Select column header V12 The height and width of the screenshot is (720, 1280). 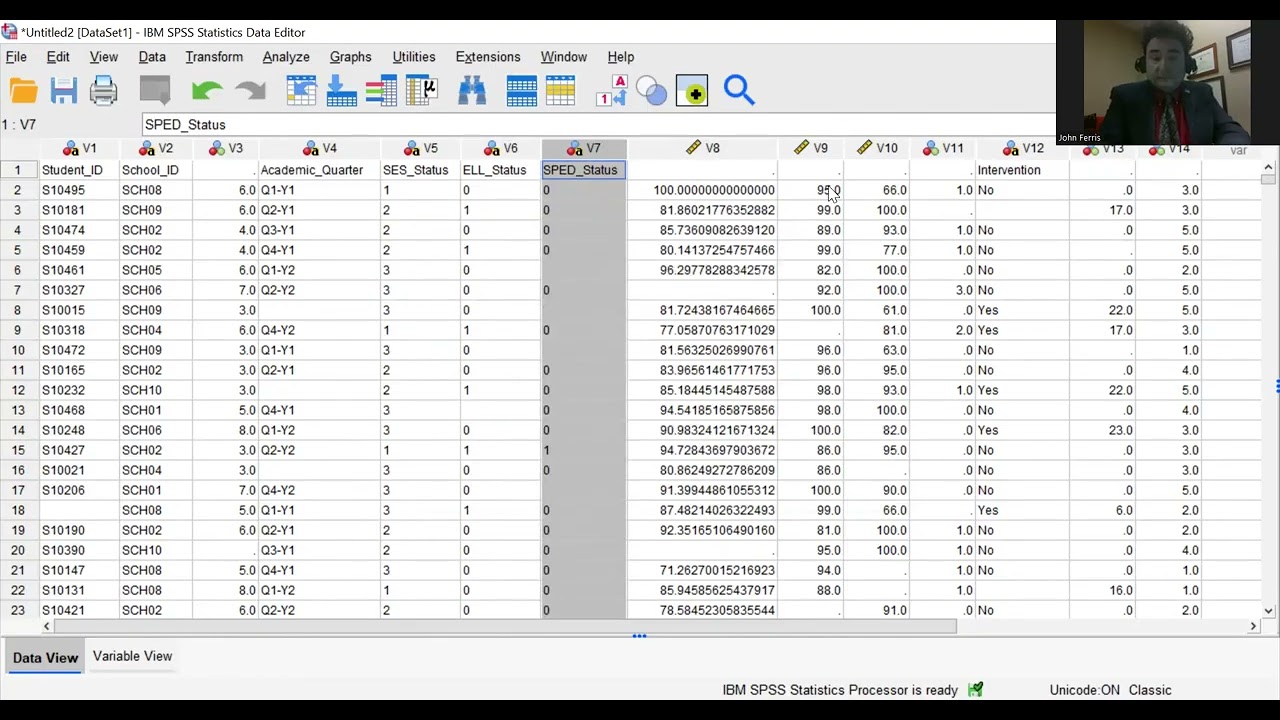(x=1022, y=148)
